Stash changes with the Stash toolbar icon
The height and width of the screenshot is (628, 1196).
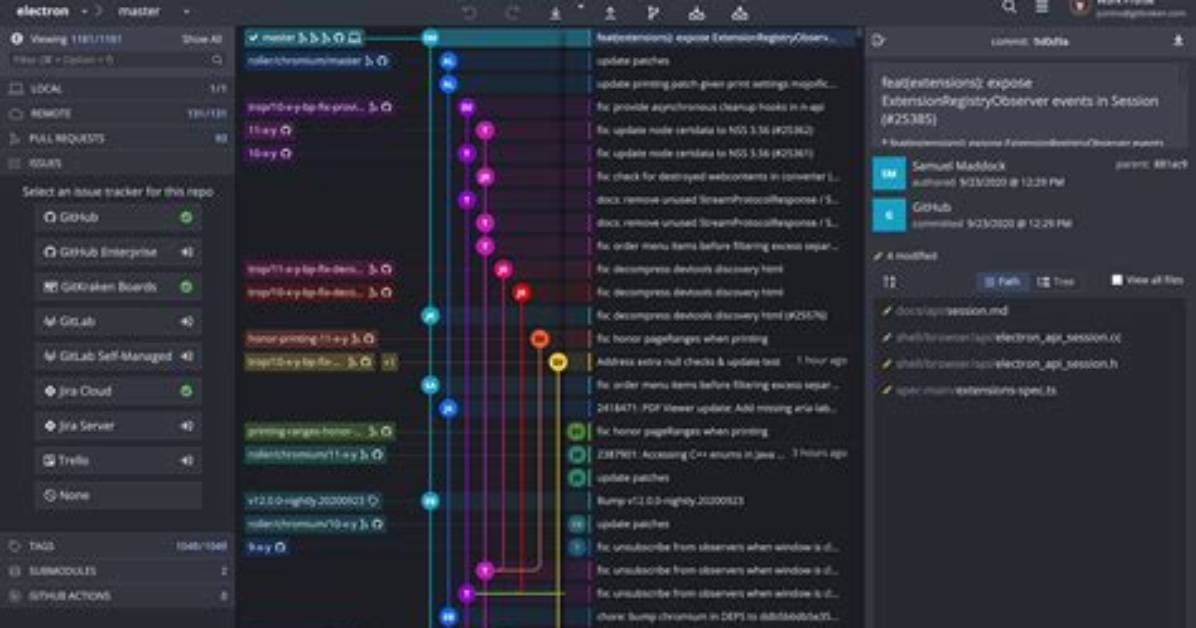[x=696, y=12]
